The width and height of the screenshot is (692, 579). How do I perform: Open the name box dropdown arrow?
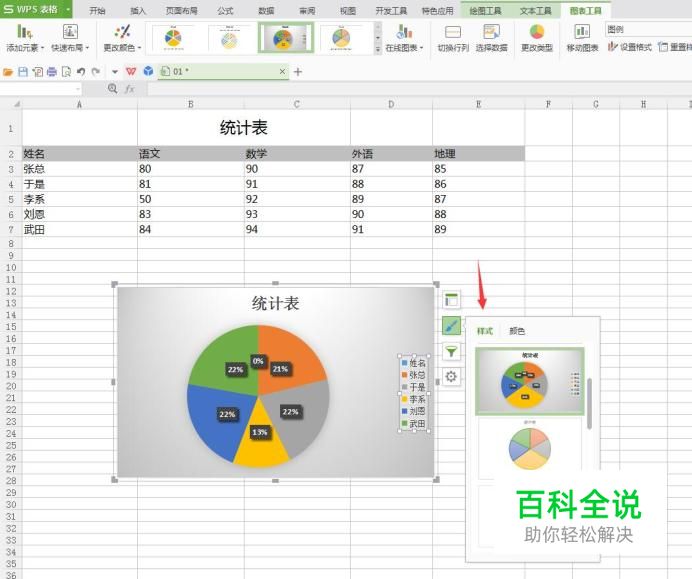pyautogui.click(x=78, y=89)
